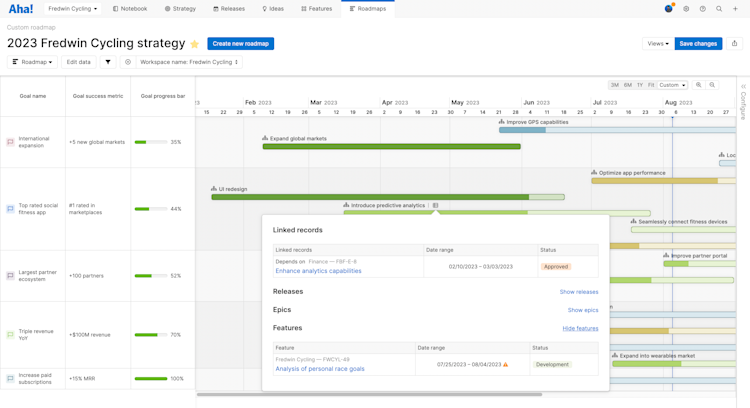Open the Custom timeframe dropdown
This screenshot has height=408, width=750.
[672, 85]
